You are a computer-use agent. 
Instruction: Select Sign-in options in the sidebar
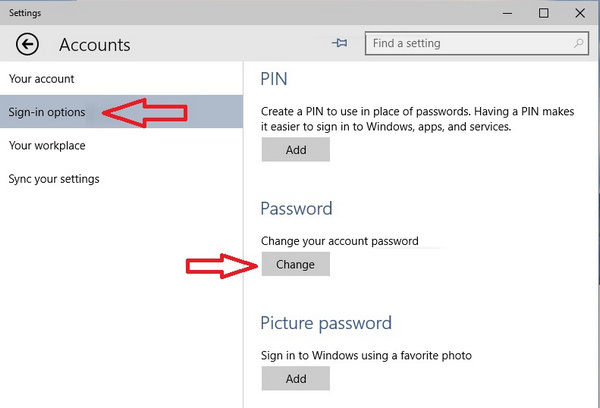tap(46, 112)
